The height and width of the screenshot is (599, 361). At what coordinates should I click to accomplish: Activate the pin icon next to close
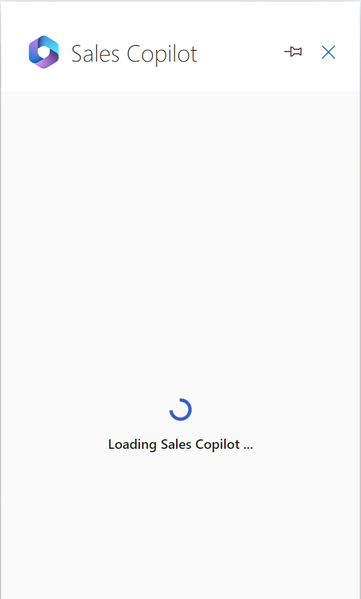point(293,52)
